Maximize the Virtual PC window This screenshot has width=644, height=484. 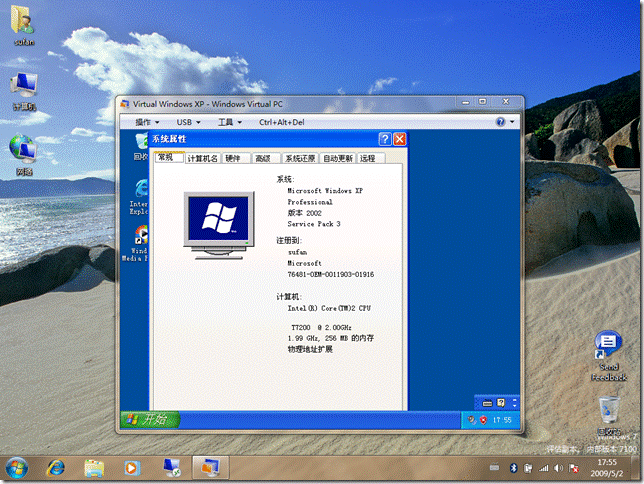tap(483, 101)
